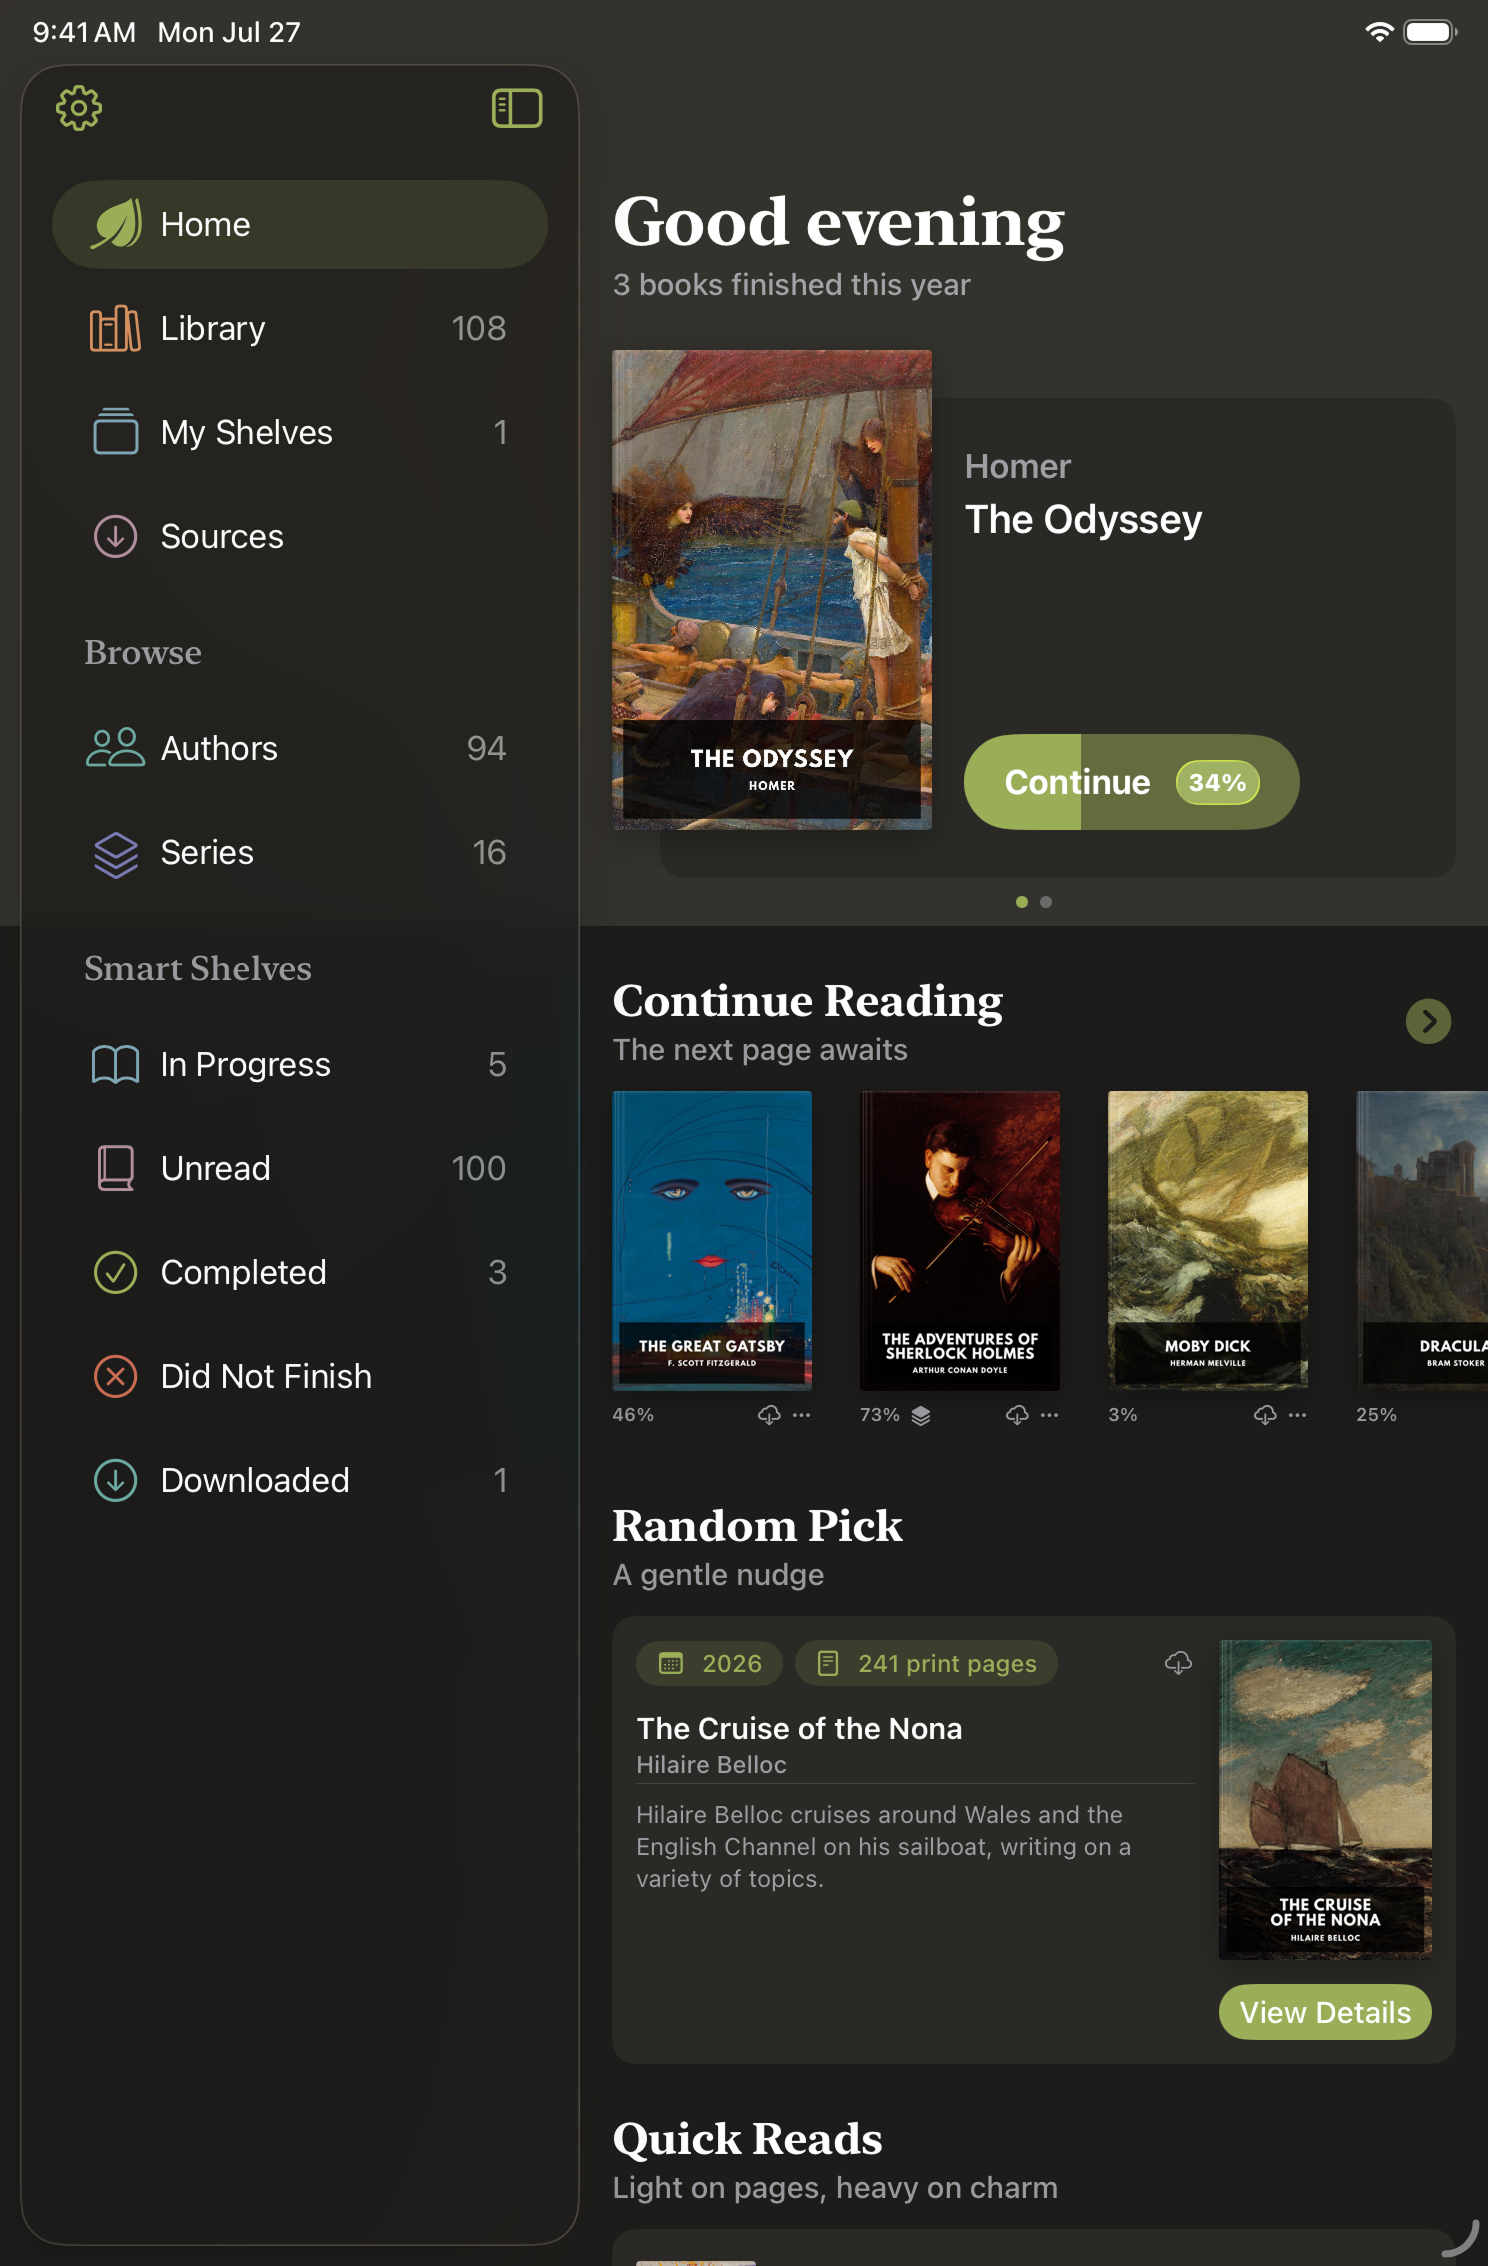Image resolution: width=1488 pixels, height=2266 pixels.
Task: Tap the 2026 year tag
Action: point(710,1663)
